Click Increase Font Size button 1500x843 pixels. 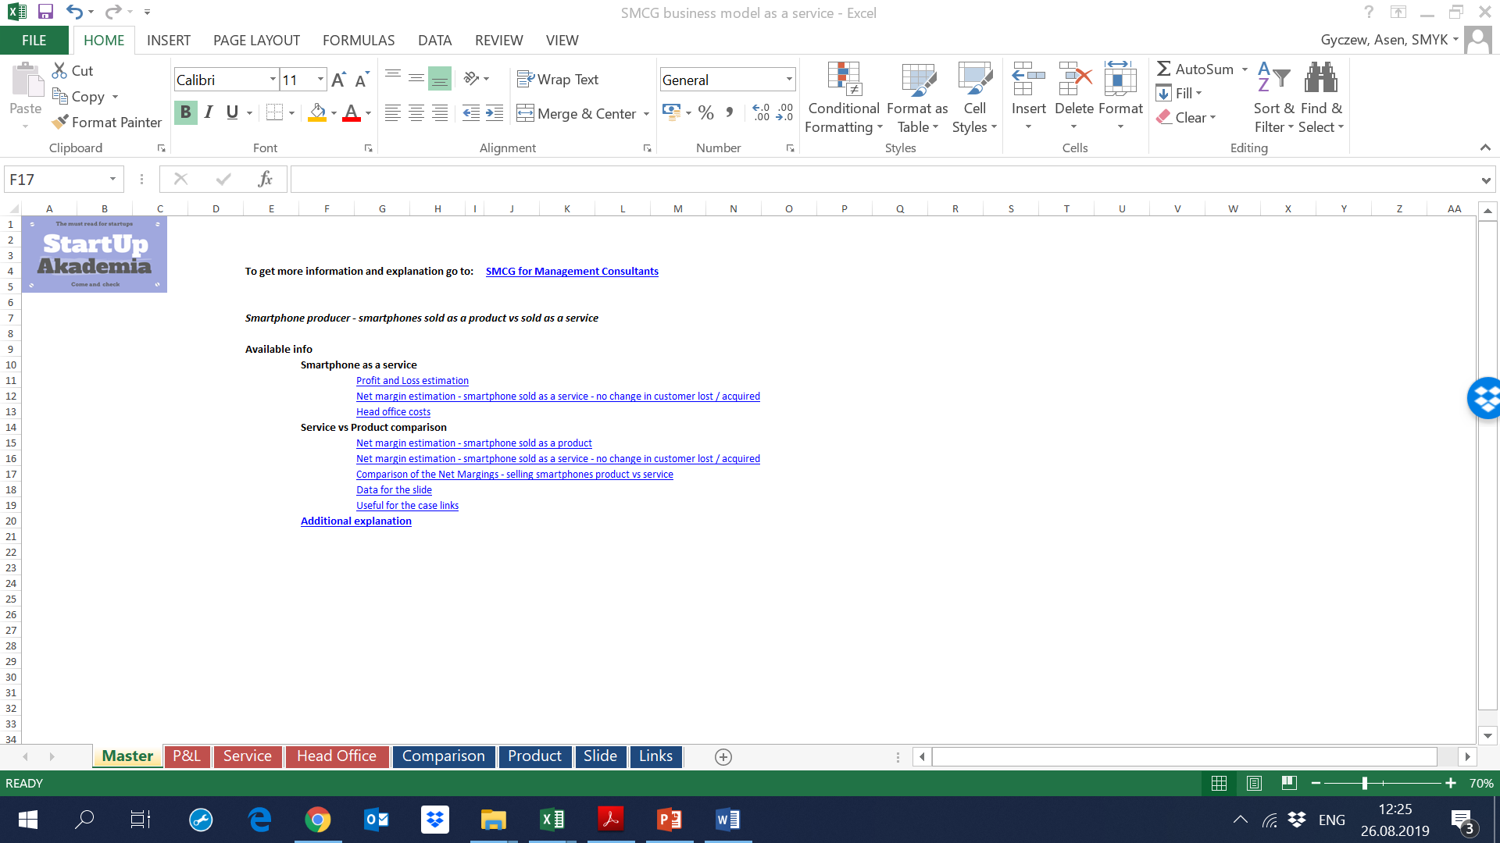pyautogui.click(x=338, y=80)
